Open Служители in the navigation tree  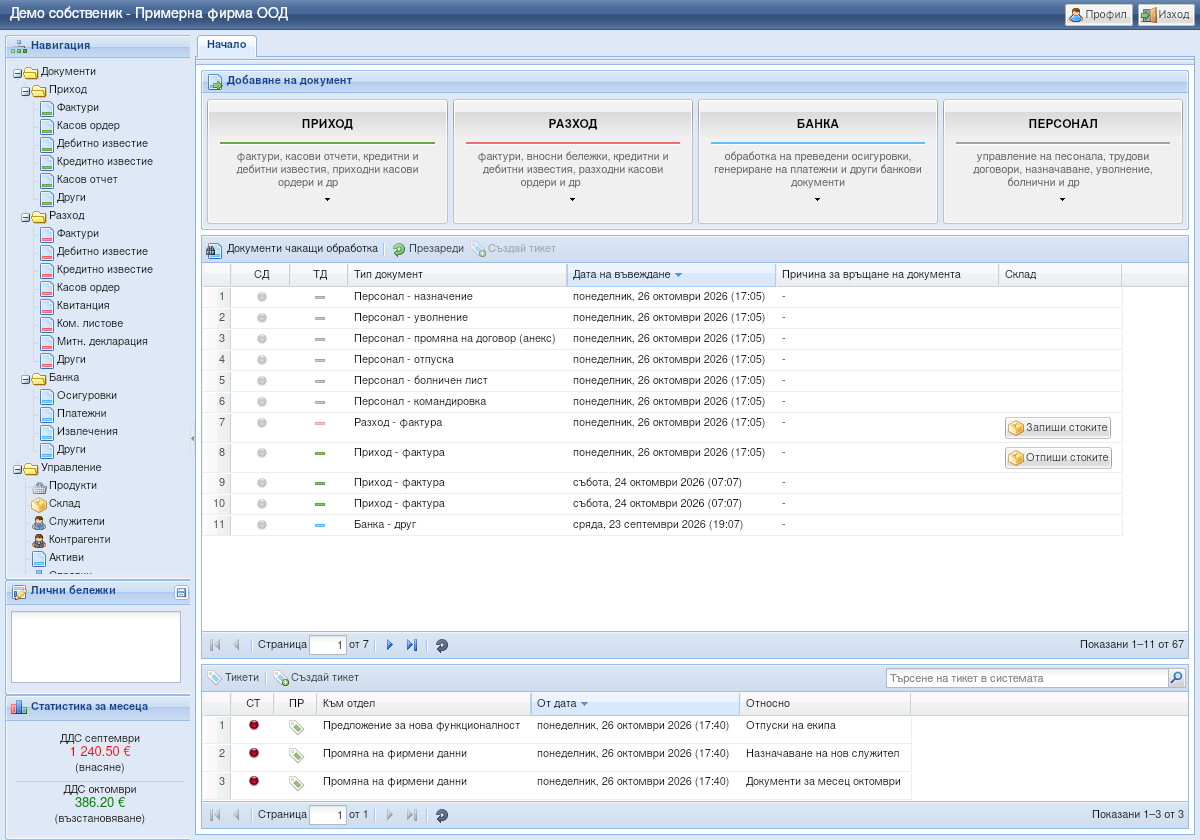(76, 521)
